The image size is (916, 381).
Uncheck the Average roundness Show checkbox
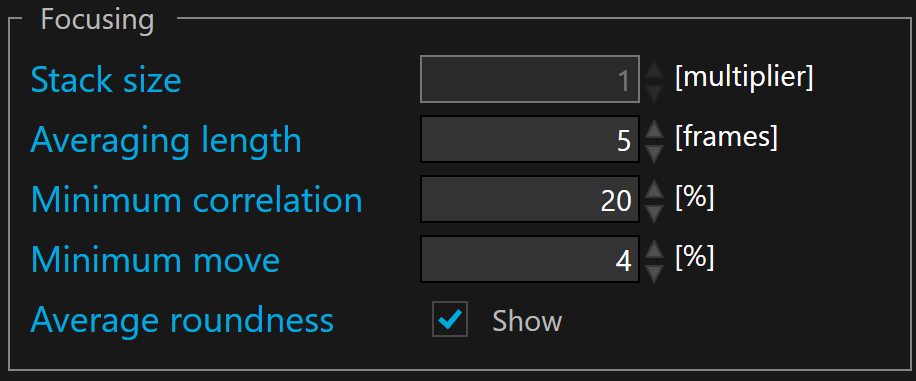coord(450,319)
